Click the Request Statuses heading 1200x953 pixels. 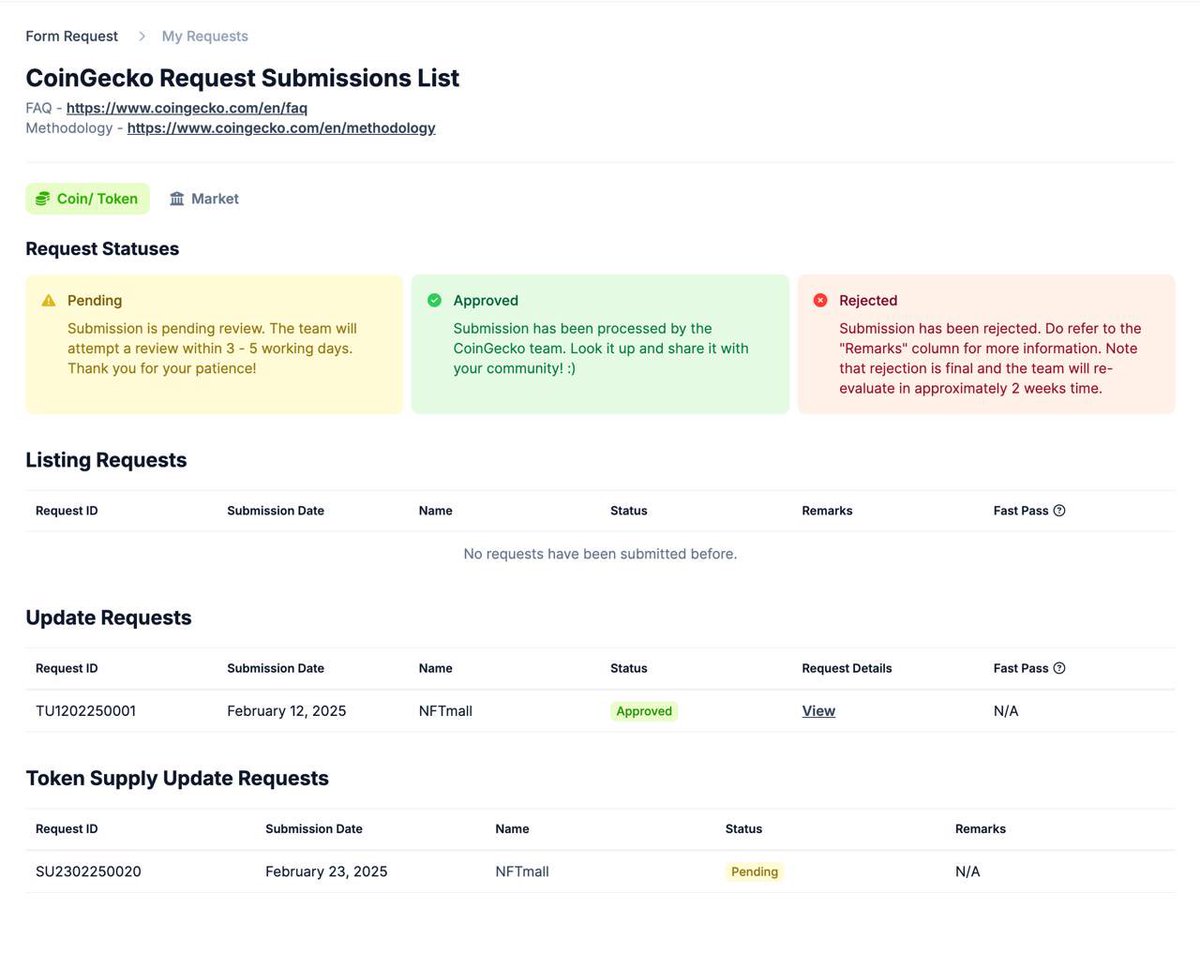click(x=102, y=248)
